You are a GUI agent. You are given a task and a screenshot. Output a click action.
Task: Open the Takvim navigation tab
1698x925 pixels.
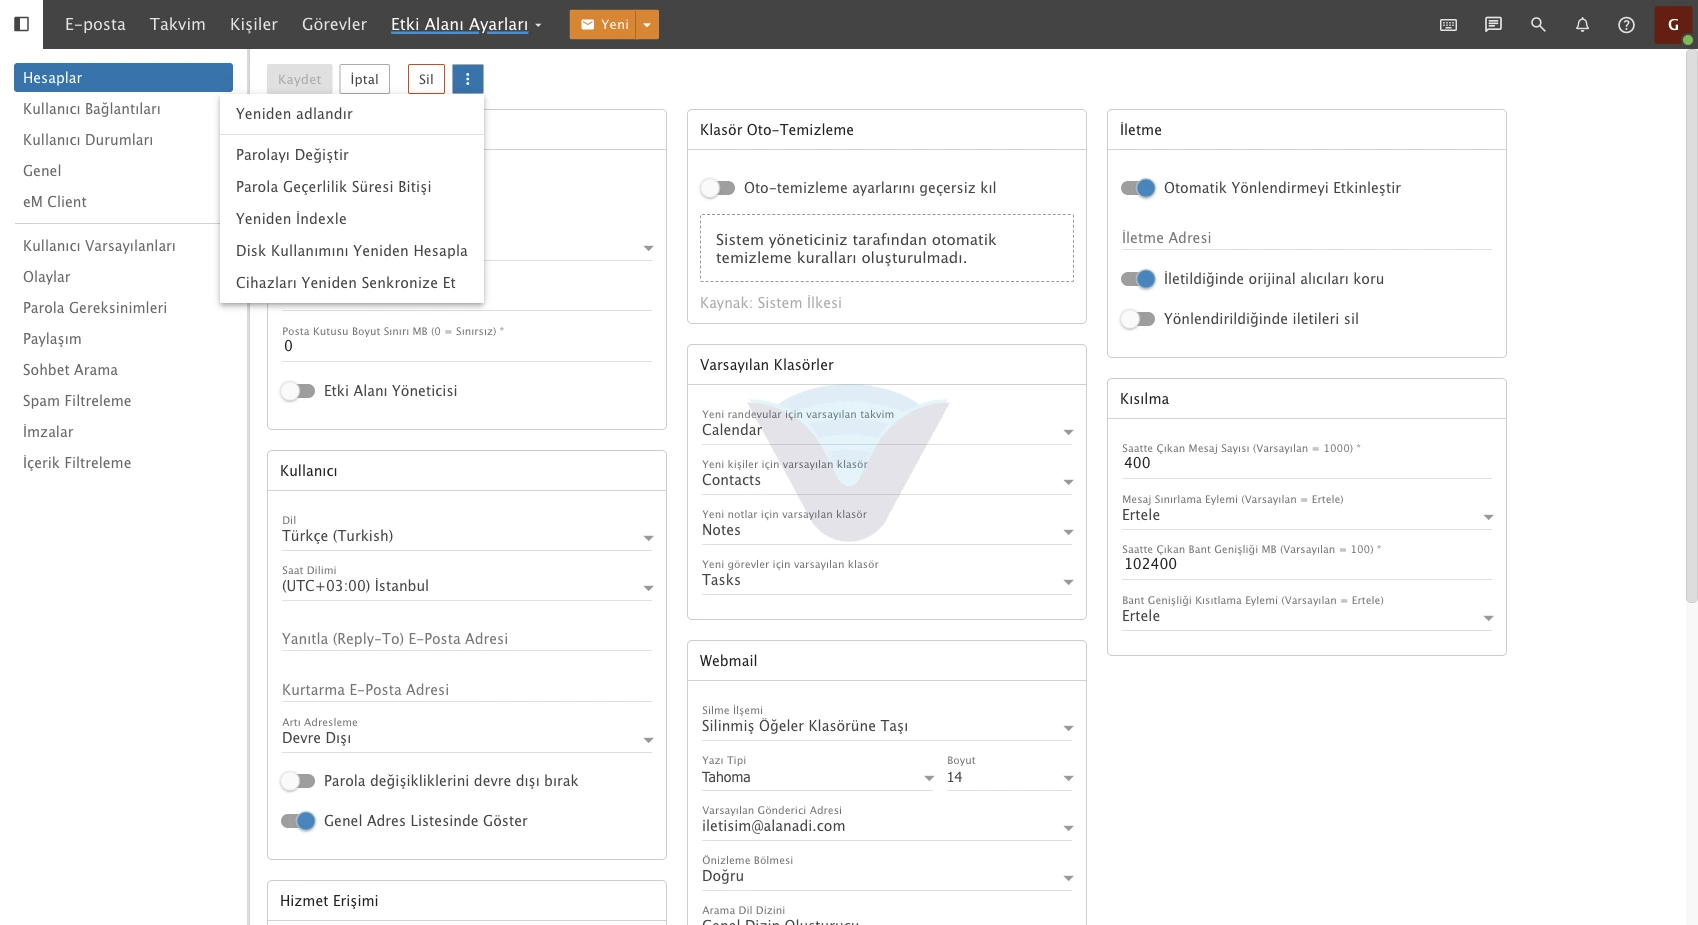[x=178, y=24]
